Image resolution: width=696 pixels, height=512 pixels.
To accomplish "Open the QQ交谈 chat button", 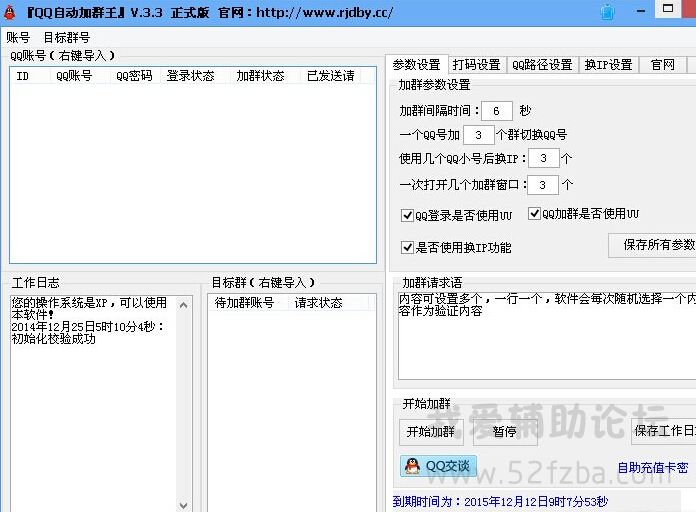I will coord(438,466).
